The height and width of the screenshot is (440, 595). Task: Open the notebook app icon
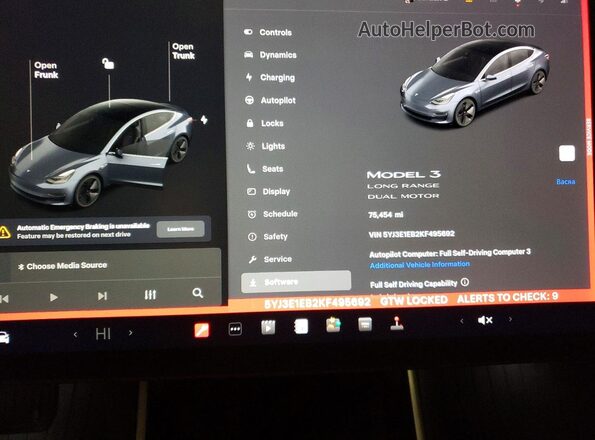301,326
